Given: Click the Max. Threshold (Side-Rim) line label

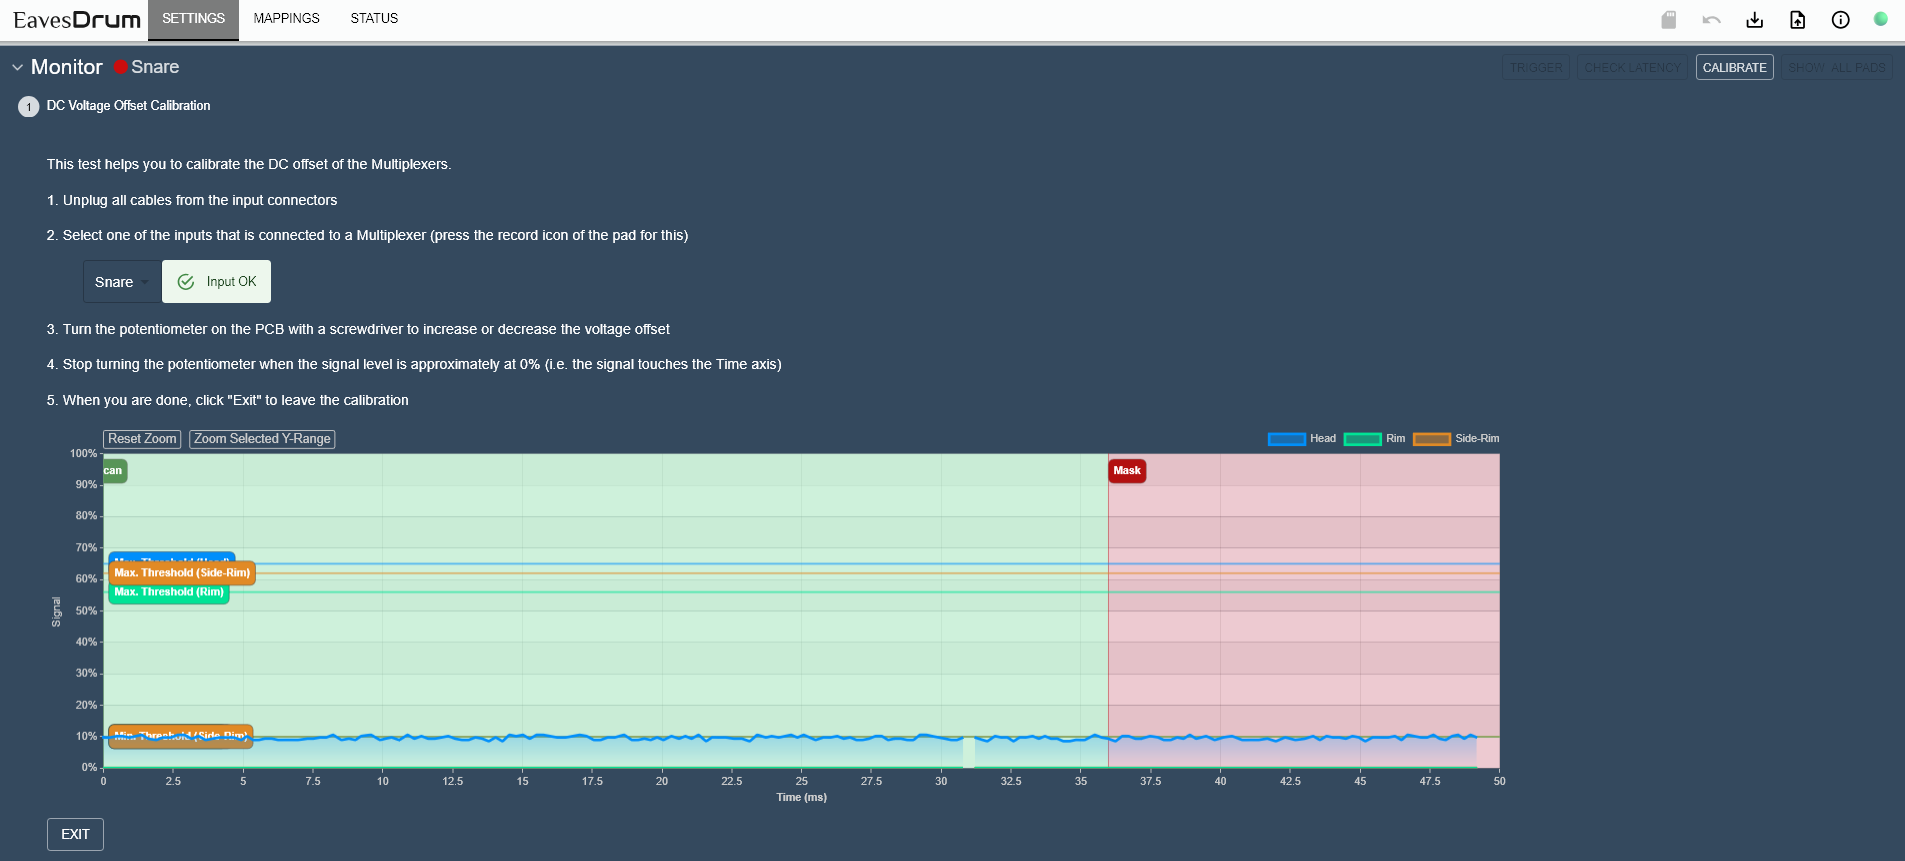Looking at the screenshot, I should pyautogui.click(x=182, y=573).
